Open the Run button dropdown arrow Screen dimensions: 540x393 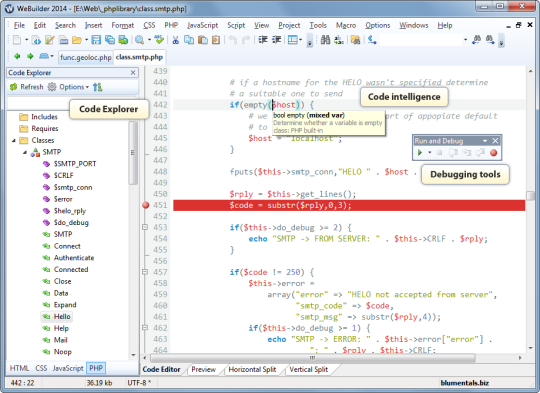[x=429, y=153]
